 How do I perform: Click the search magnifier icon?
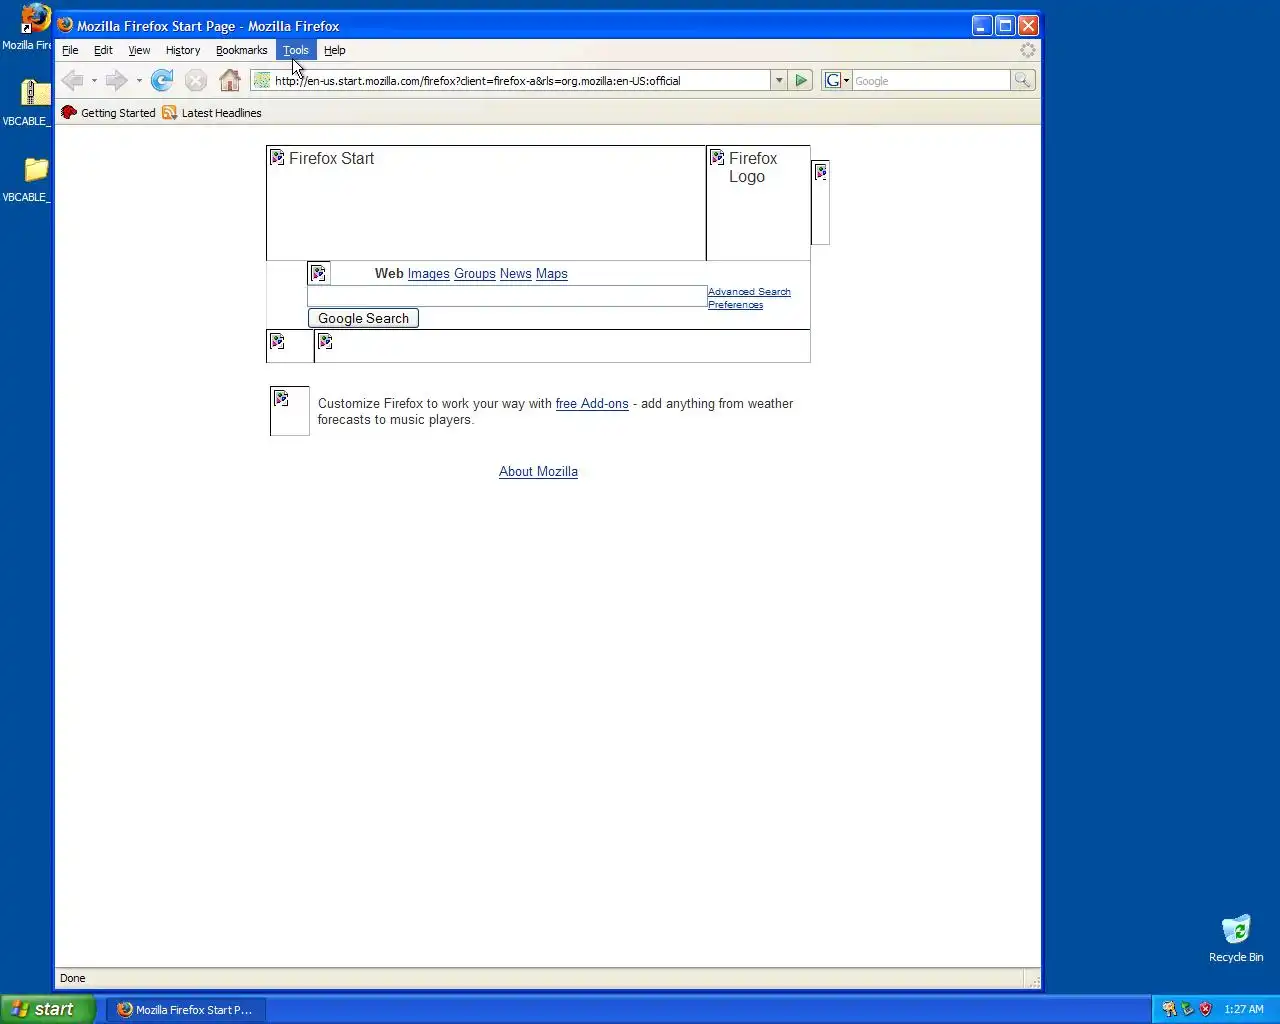pos(1022,80)
